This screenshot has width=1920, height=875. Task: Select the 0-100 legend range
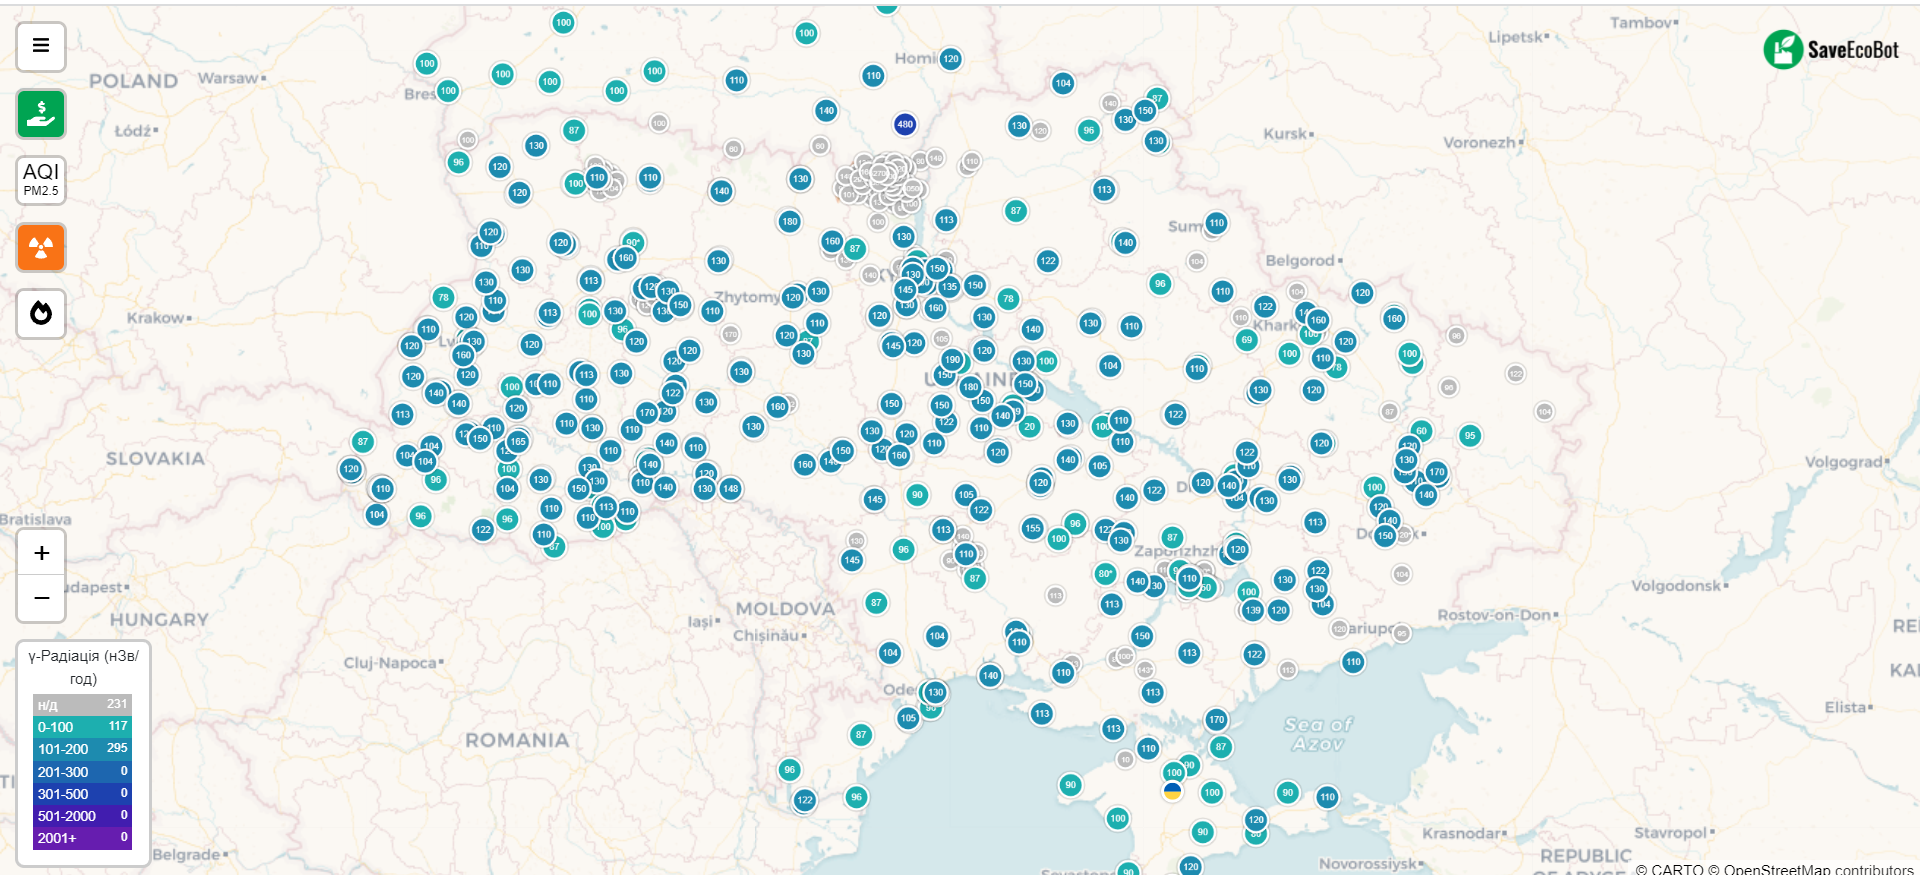(82, 727)
